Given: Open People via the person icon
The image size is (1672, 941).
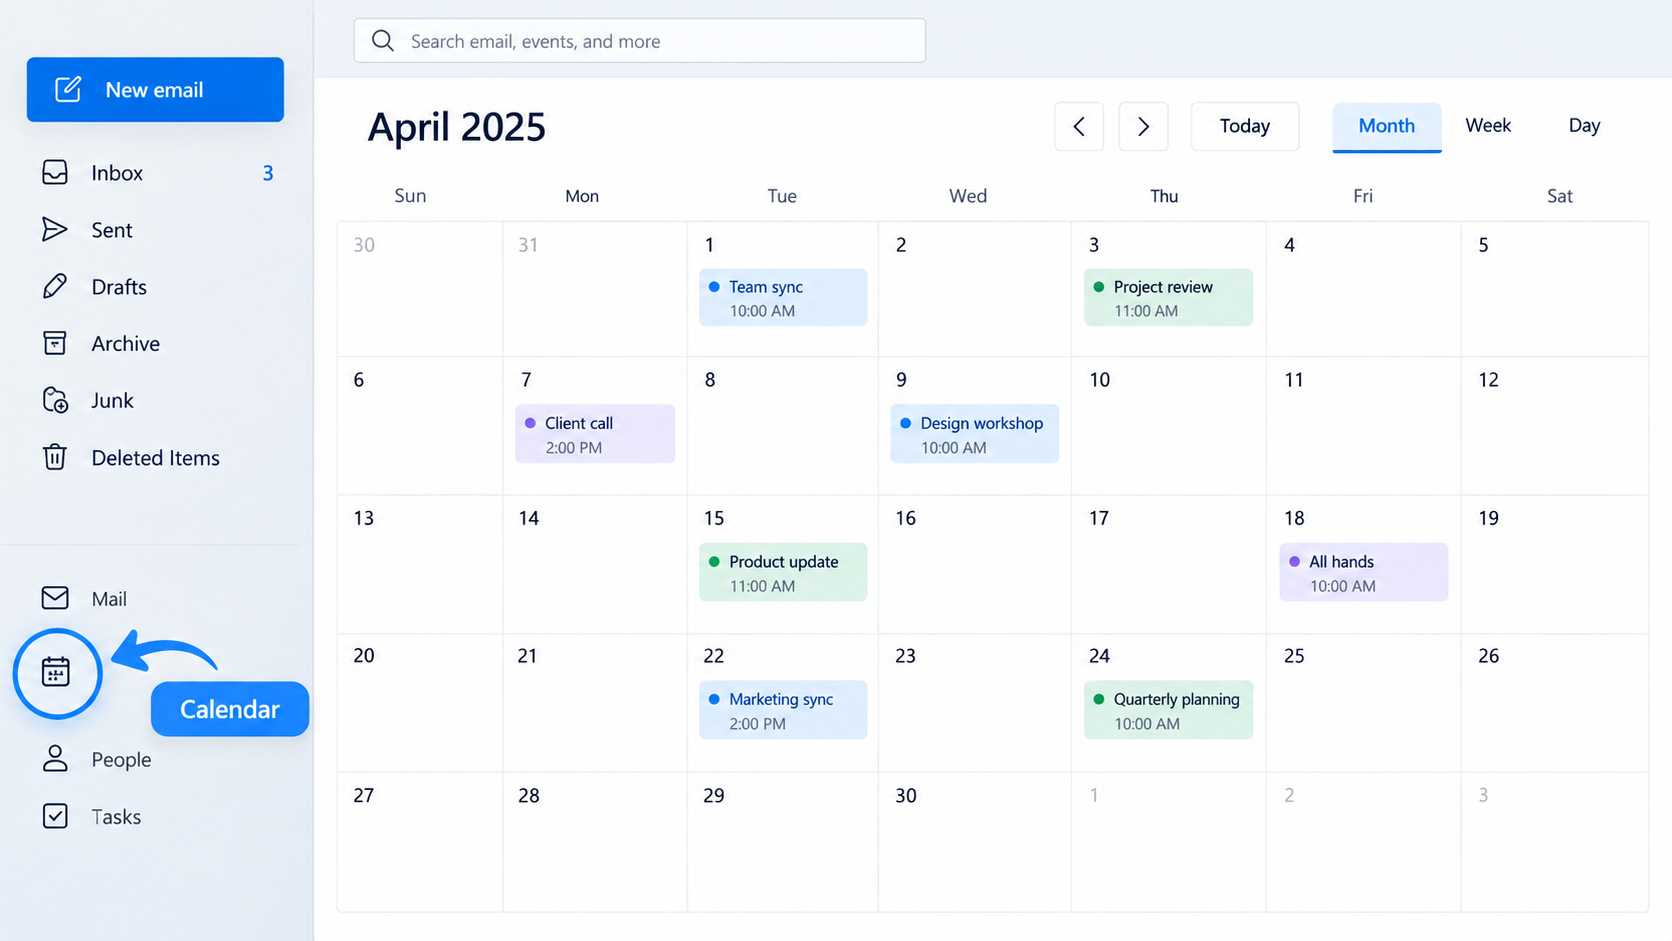Looking at the screenshot, I should [55, 759].
